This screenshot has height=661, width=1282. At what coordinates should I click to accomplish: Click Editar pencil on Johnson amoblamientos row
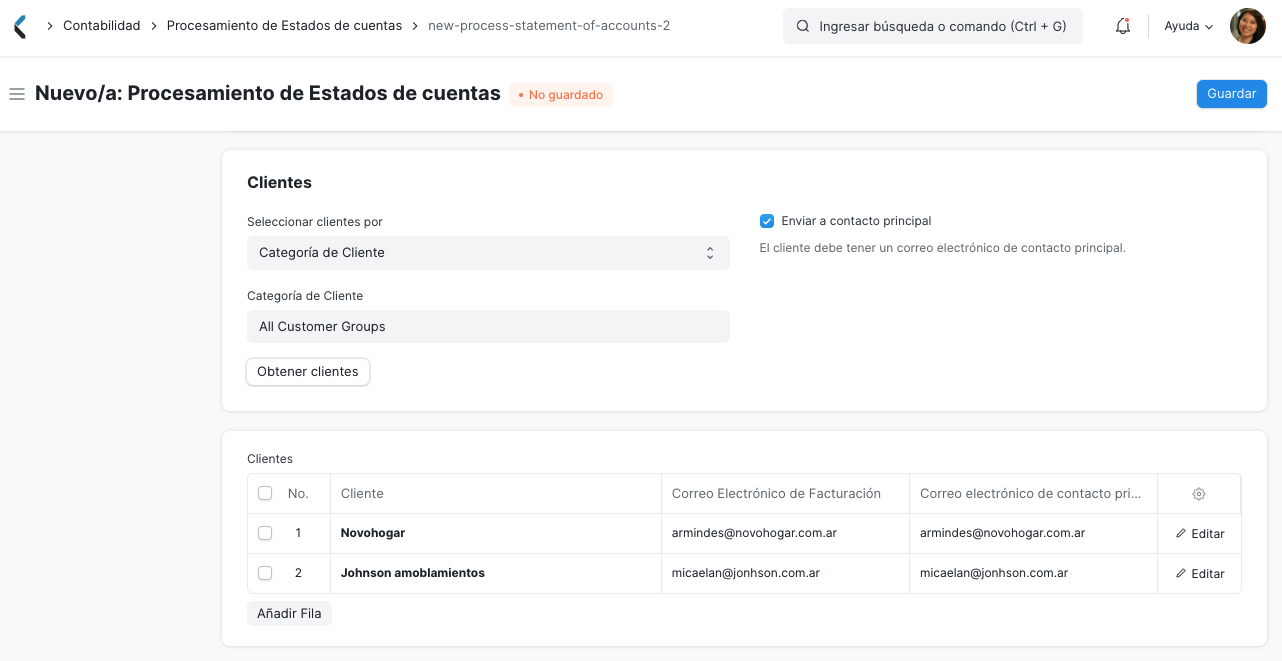pos(1199,573)
